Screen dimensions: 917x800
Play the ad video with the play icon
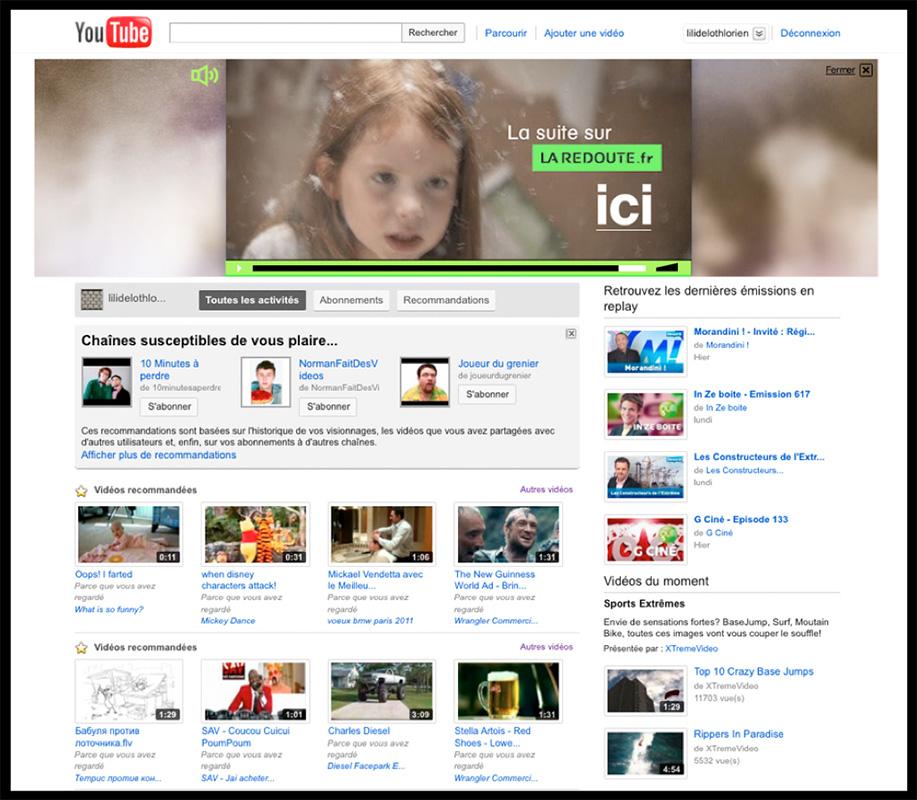(x=239, y=268)
